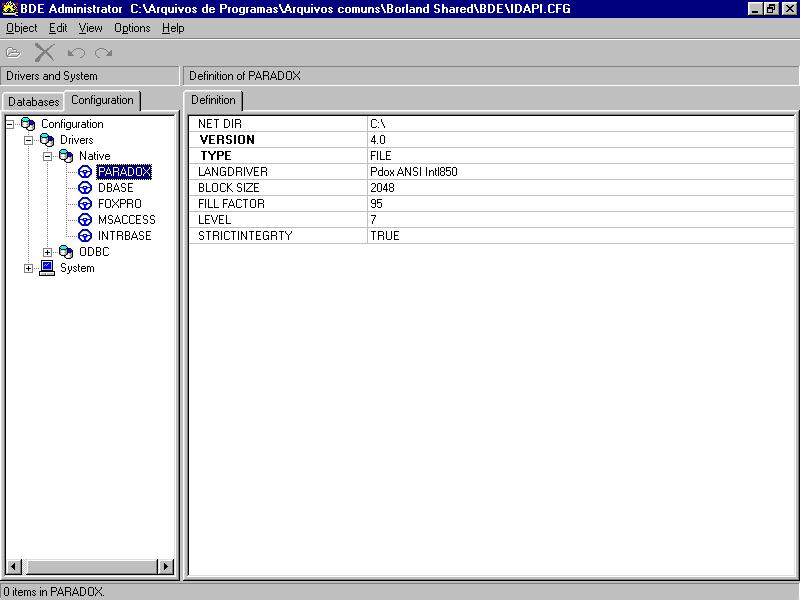Viewport: 800px width, 600px height.
Task: Click the tree horizontal scrollbar right arrow
Action: tap(166, 567)
